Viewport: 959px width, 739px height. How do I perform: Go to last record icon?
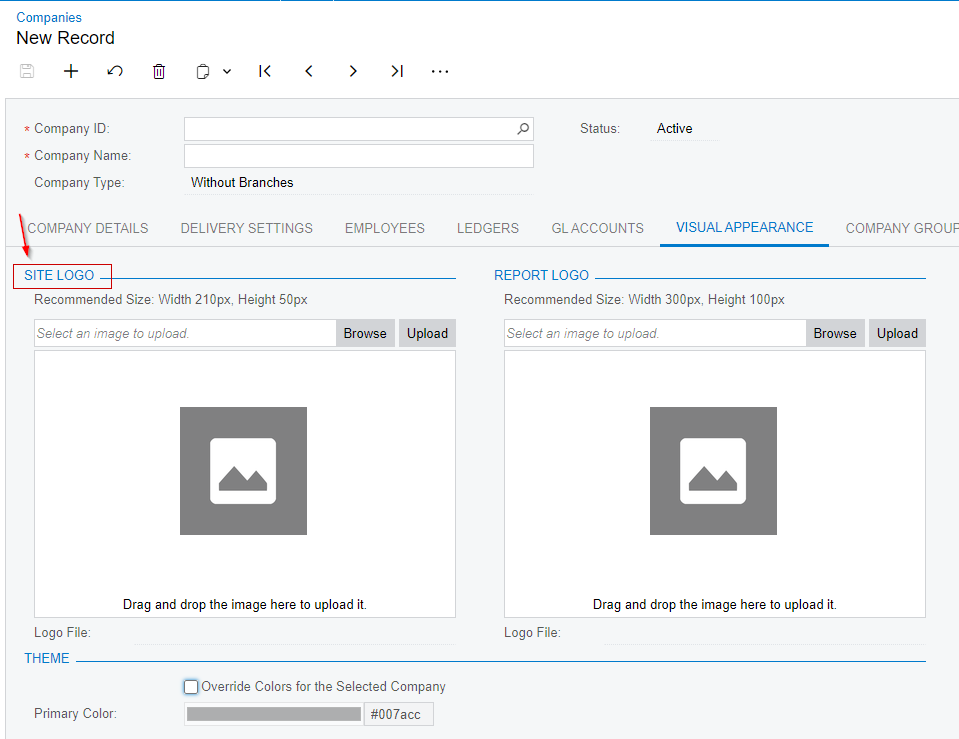[x=397, y=71]
